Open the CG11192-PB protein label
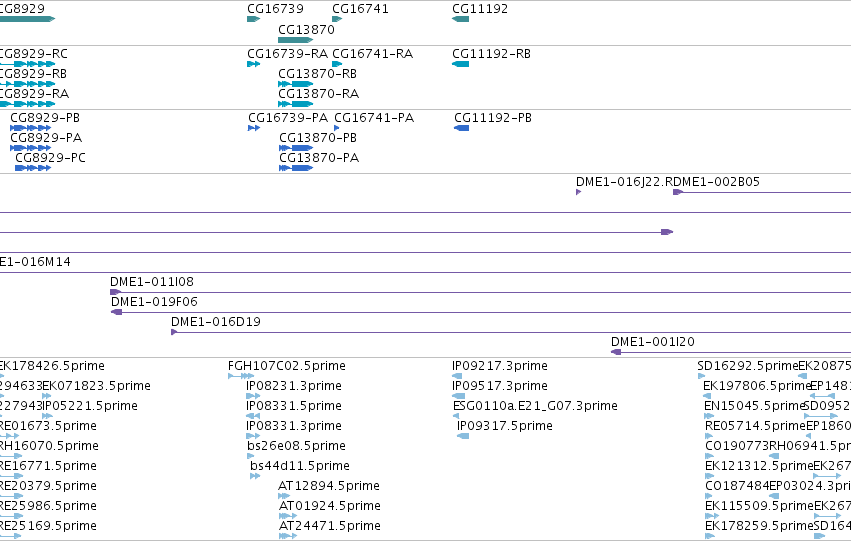The image size is (851, 541). [x=493, y=118]
